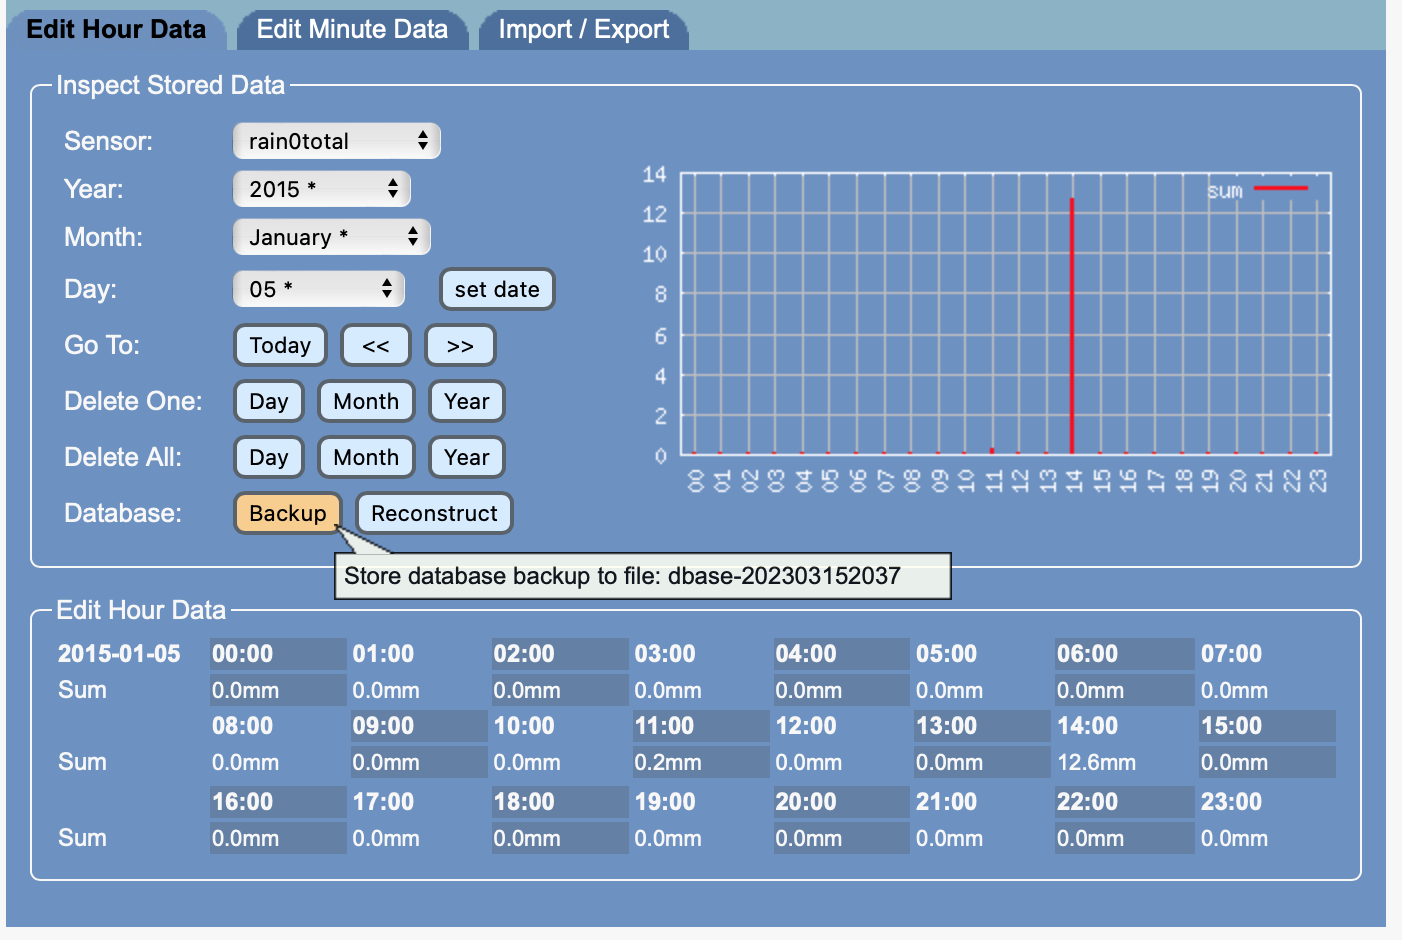
Task: Edit the 20:00 Sum value
Action: click(842, 838)
